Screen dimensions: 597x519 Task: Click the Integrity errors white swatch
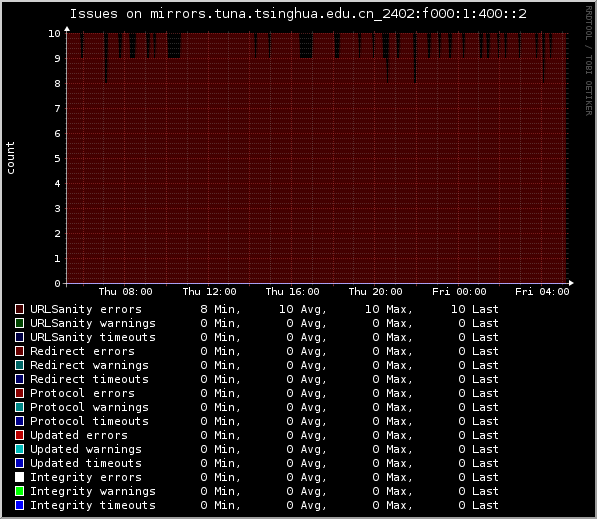pos(19,477)
